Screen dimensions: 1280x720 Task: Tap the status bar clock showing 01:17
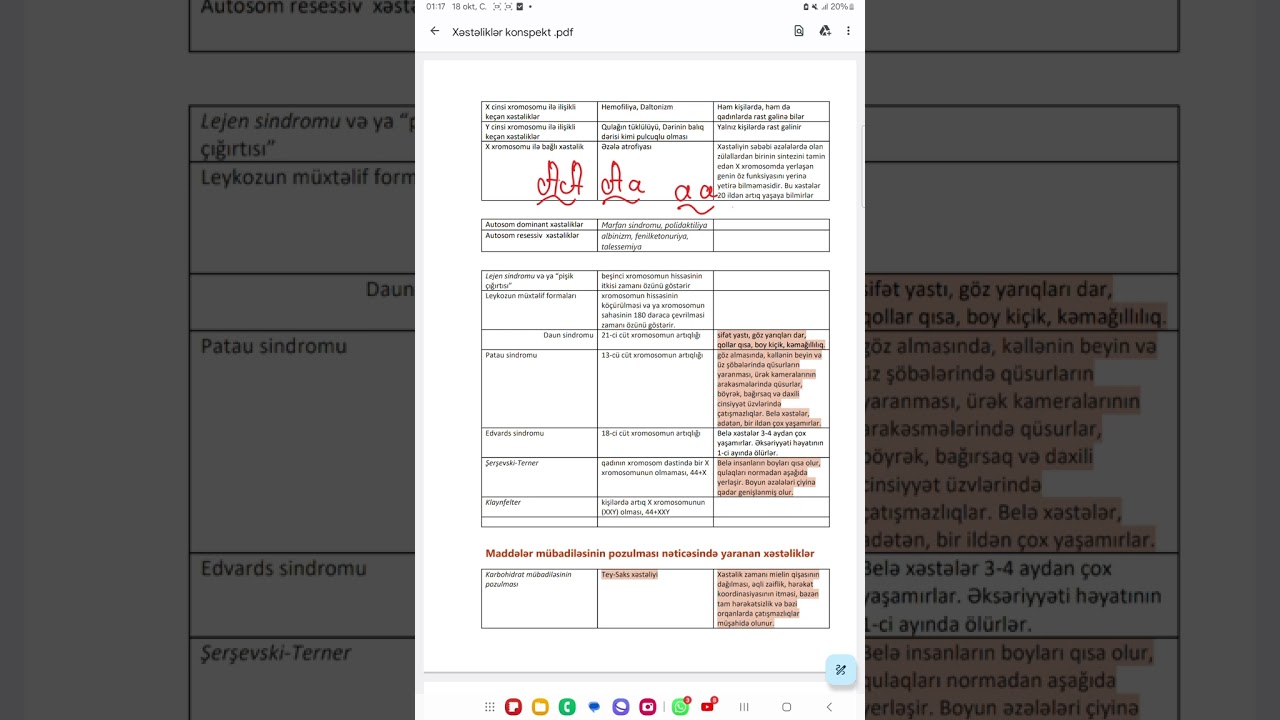(x=435, y=6)
